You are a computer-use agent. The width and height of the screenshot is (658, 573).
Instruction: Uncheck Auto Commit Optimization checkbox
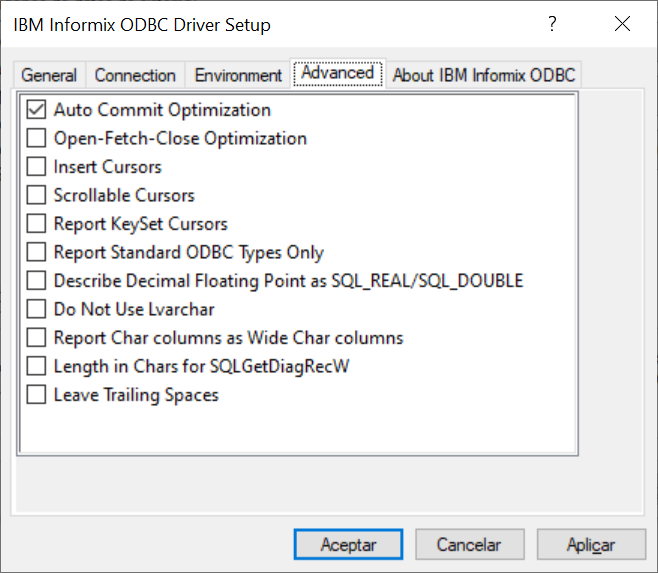[36, 110]
